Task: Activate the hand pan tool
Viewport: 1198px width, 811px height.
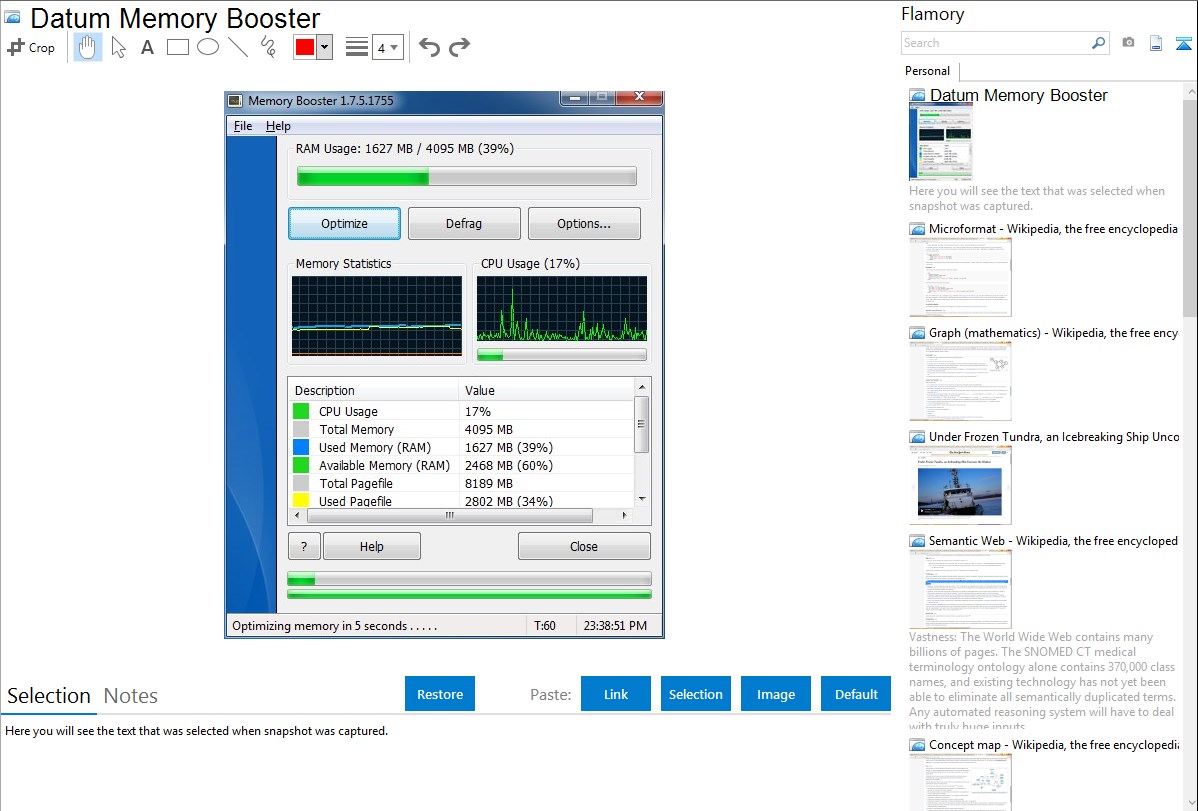Action: (87, 47)
